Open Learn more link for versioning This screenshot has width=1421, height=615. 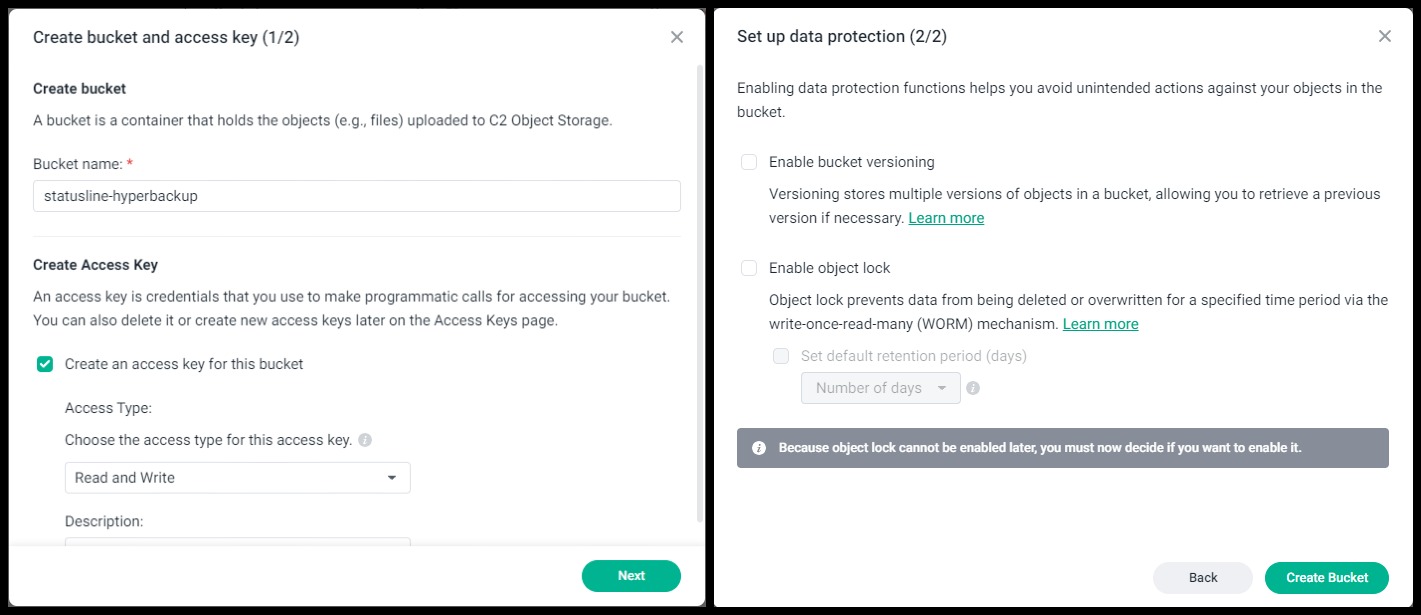coord(946,218)
